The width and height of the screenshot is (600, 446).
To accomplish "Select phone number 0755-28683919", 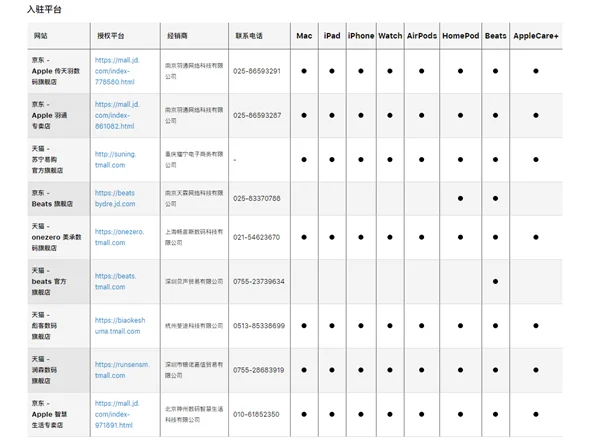I will click(x=259, y=370).
